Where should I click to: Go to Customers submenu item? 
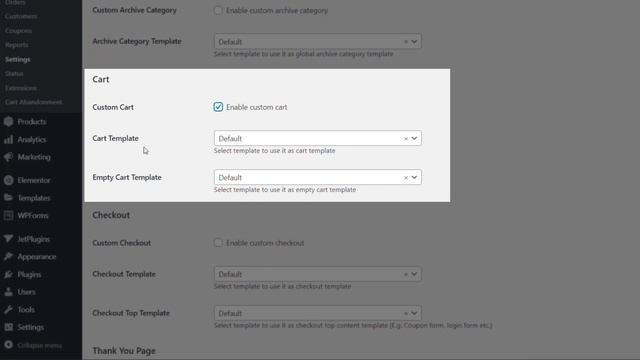tap(21, 16)
